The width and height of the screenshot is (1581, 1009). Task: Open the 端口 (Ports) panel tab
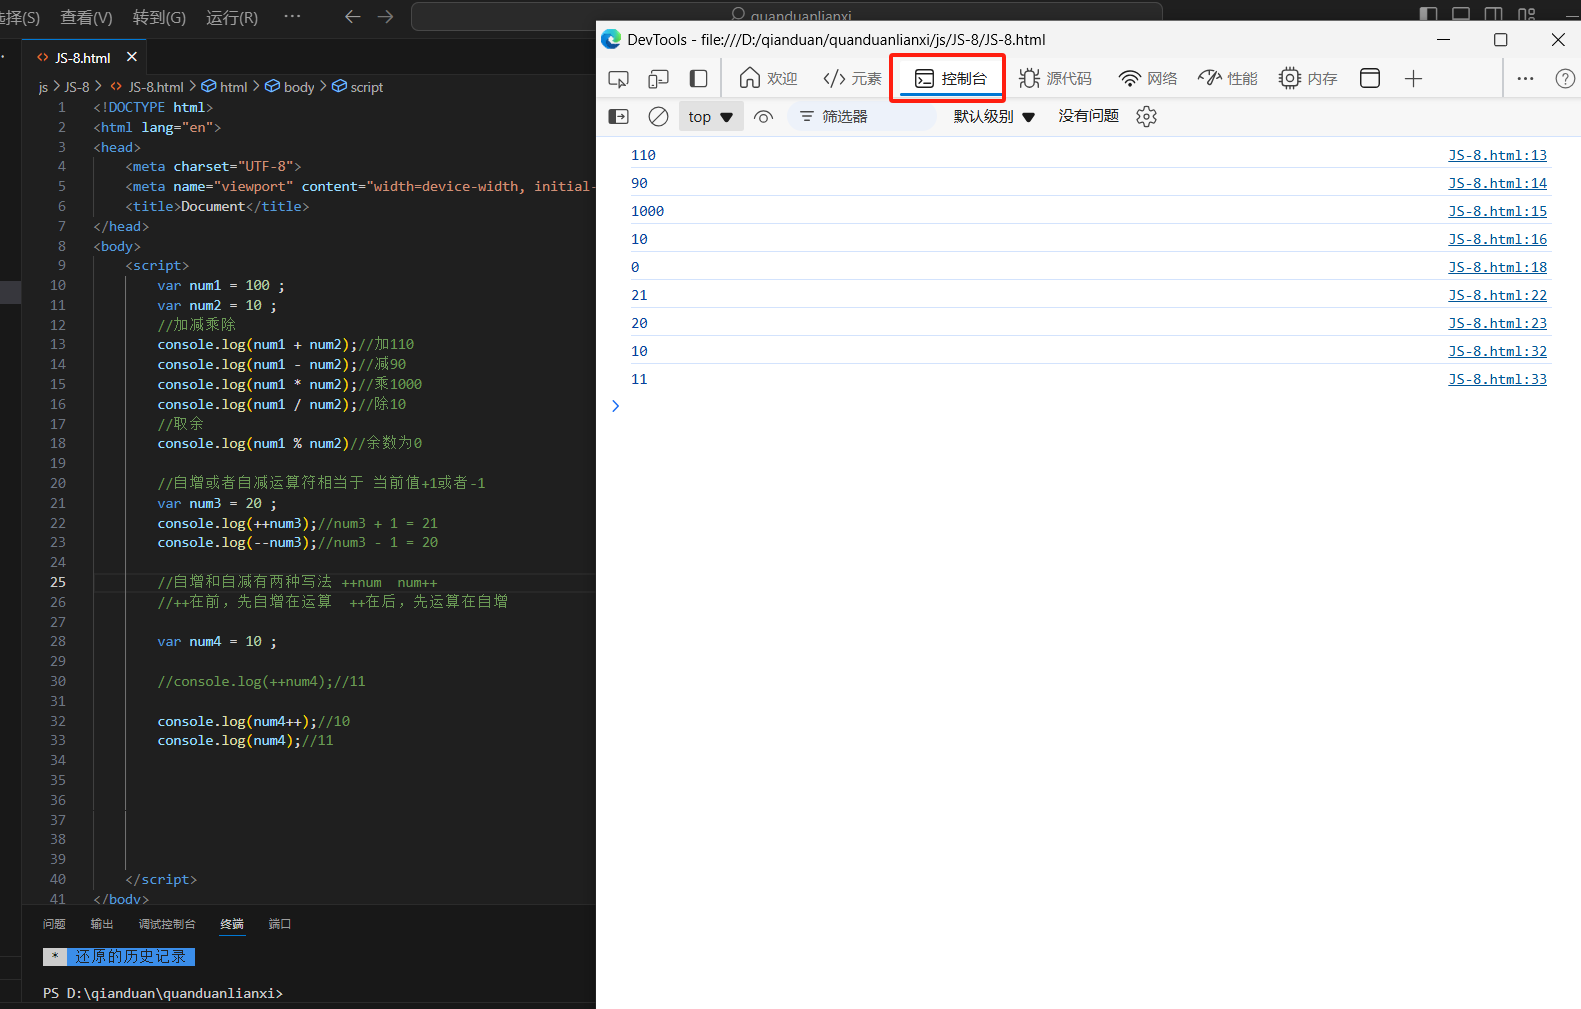point(280,924)
